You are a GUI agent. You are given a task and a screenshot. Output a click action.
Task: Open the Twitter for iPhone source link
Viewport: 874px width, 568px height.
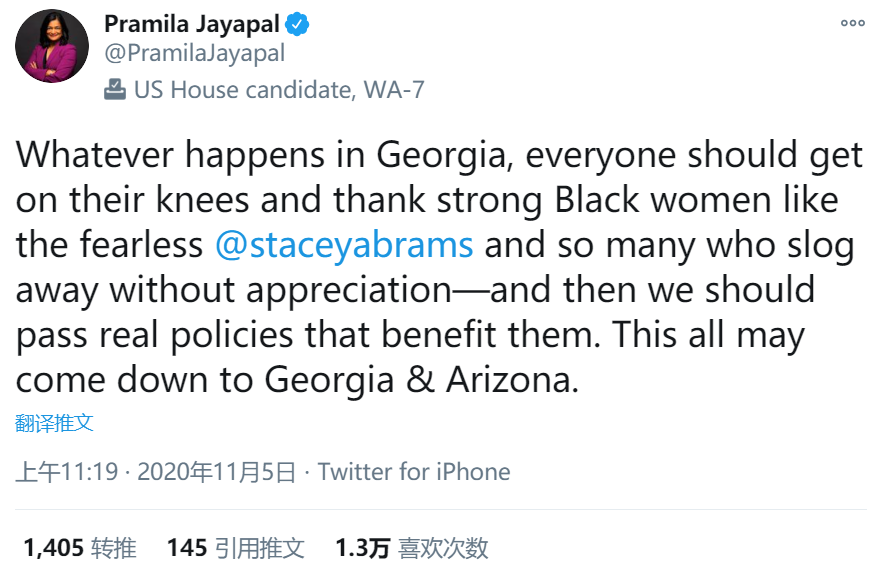414,471
